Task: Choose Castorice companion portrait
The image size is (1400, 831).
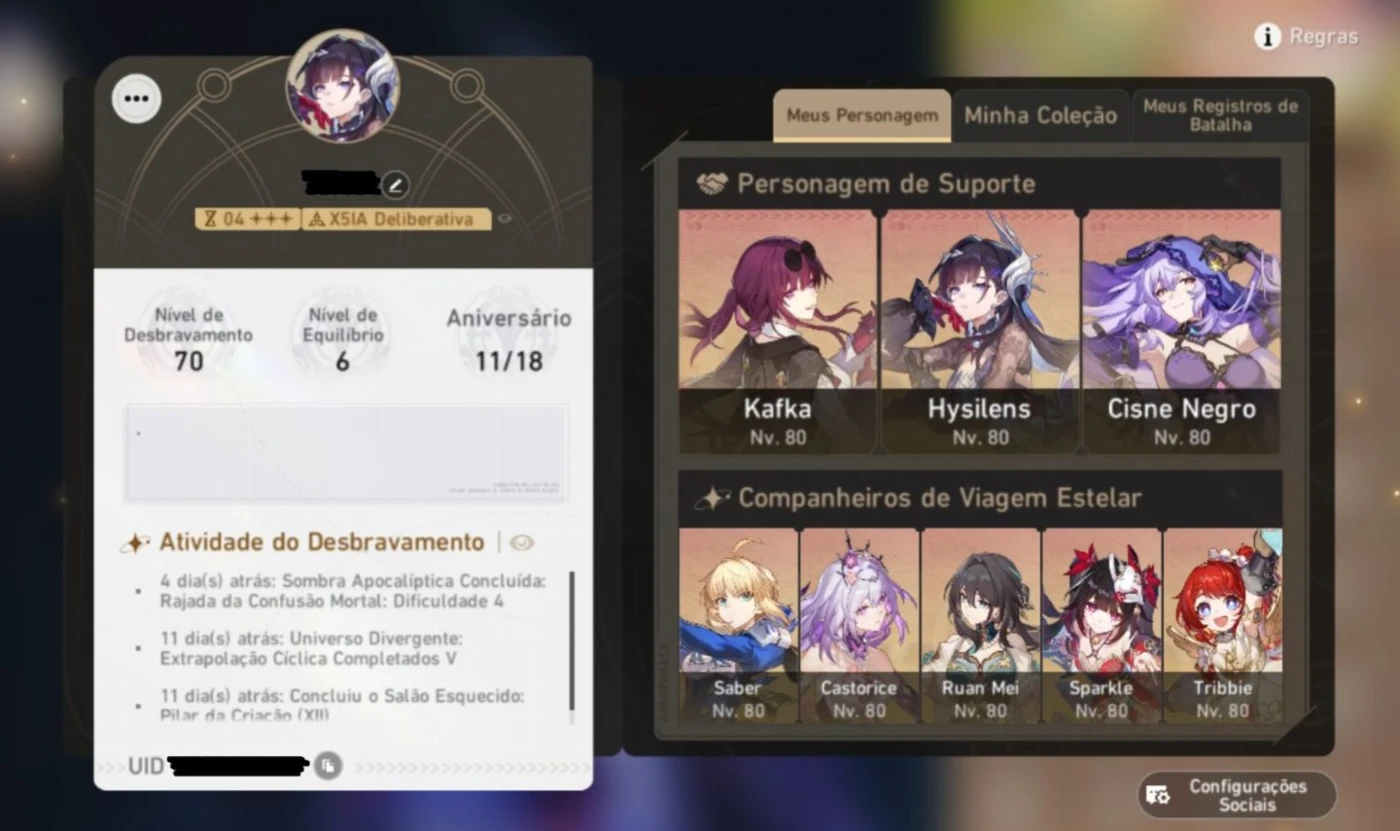Action: coord(859,626)
